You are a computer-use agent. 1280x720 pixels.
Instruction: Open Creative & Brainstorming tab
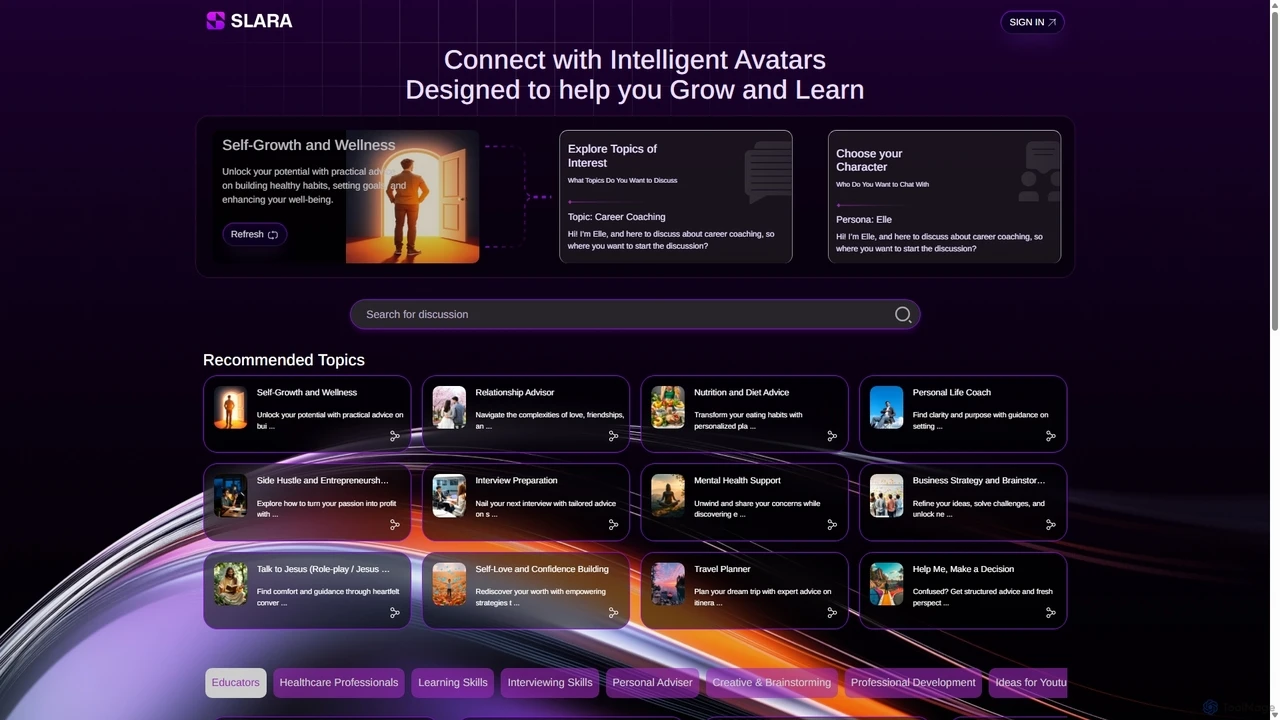point(772,683)
